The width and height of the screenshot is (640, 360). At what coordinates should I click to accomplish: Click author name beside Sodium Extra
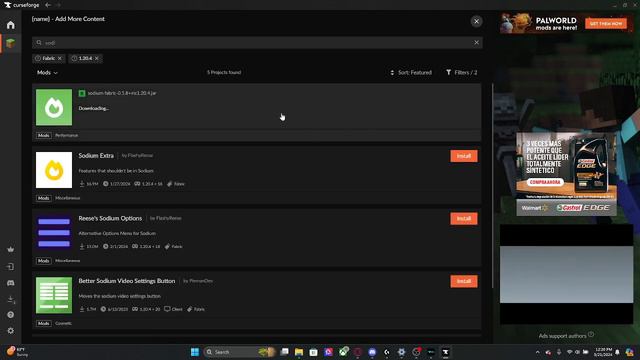[x=140, y=156]
